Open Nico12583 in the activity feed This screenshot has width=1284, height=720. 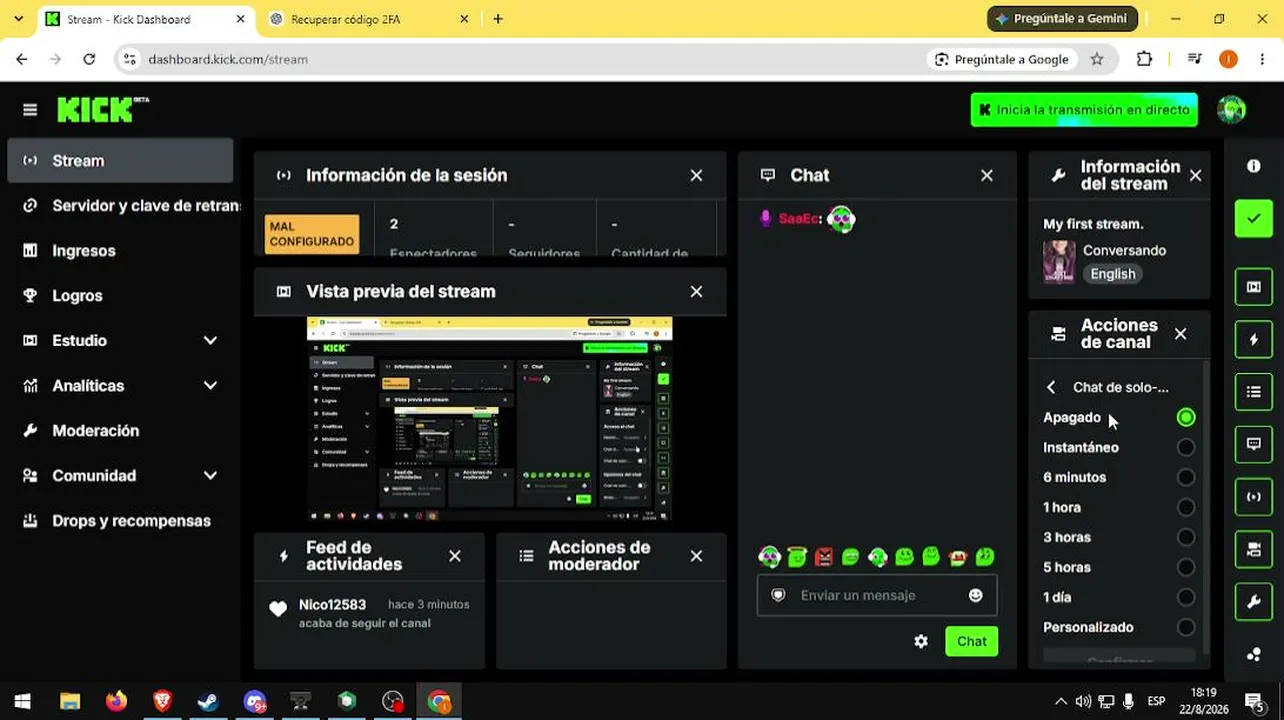(x=332, y=605)
